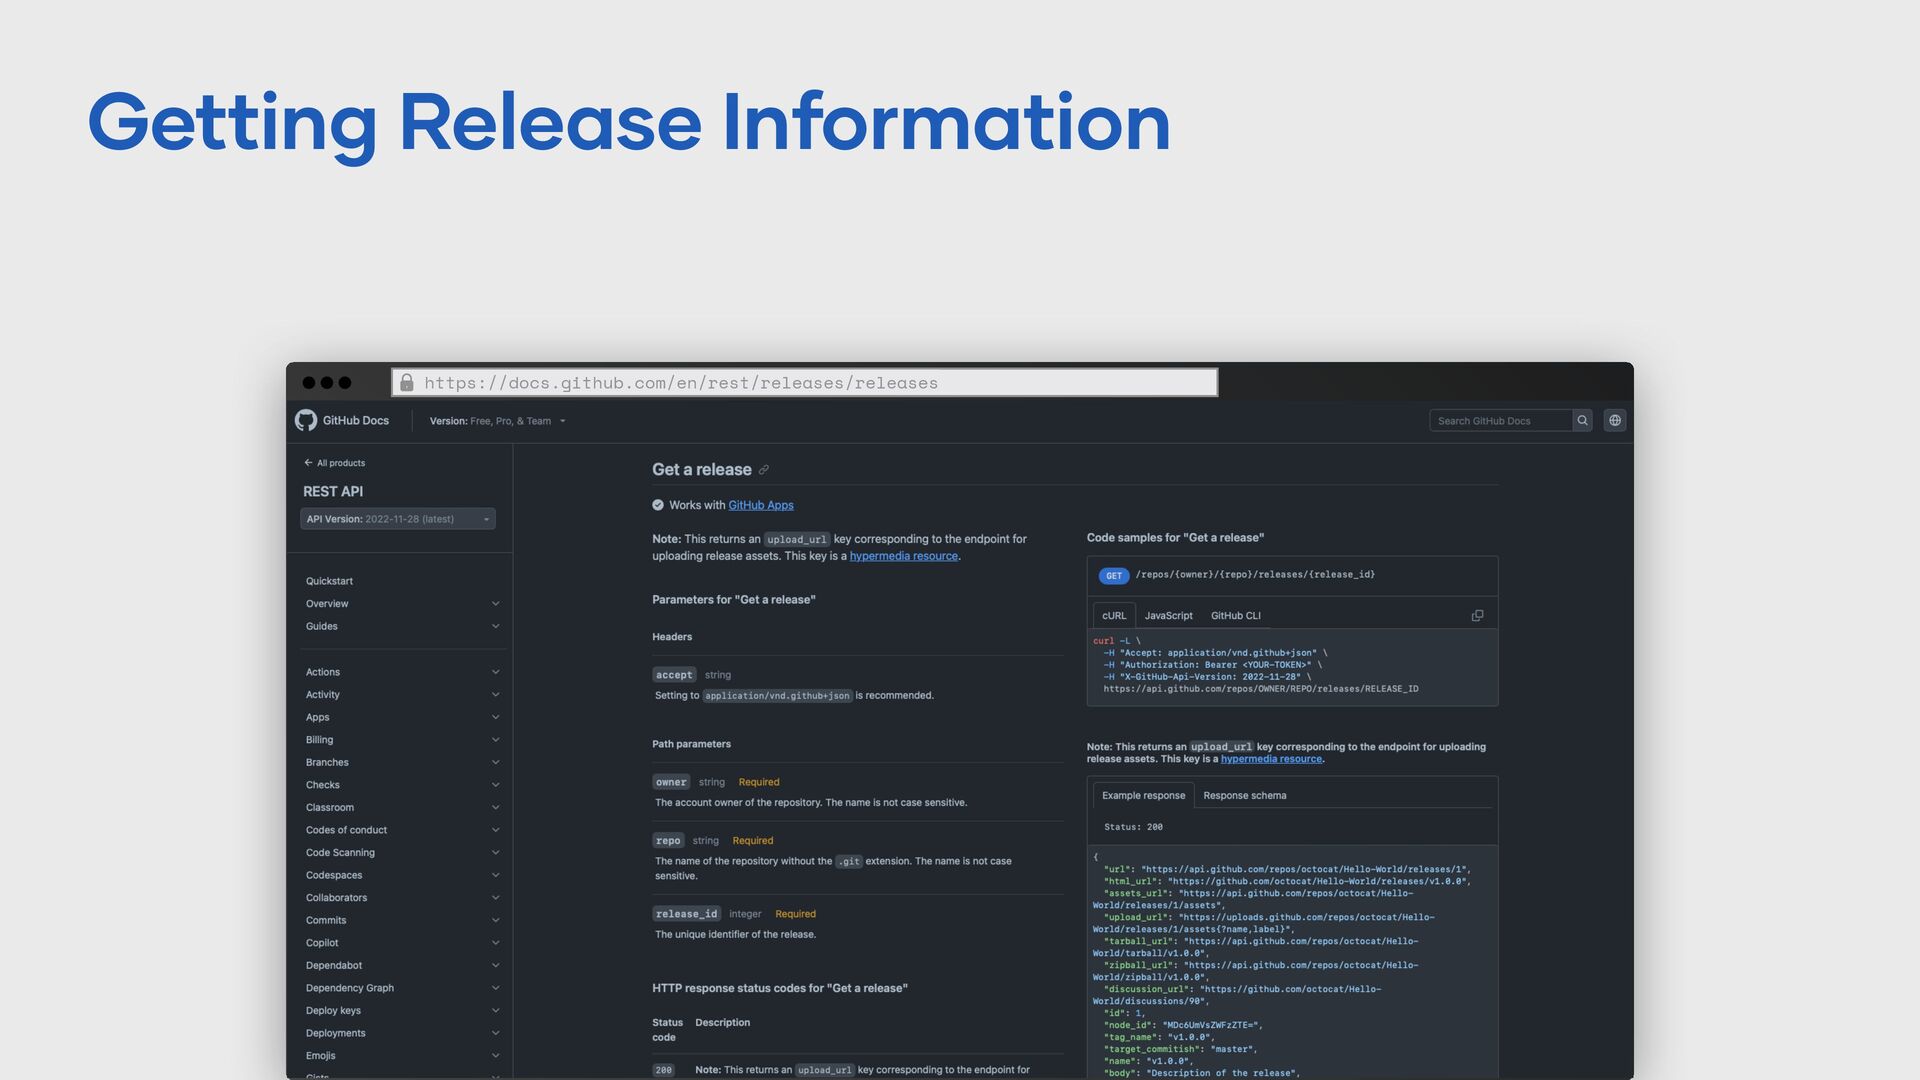Image resolution: width=1920 pixels, height=1080 pixels.
Task: Click the anchor link icon beside Get a release
Action: (x=764, y=470)
